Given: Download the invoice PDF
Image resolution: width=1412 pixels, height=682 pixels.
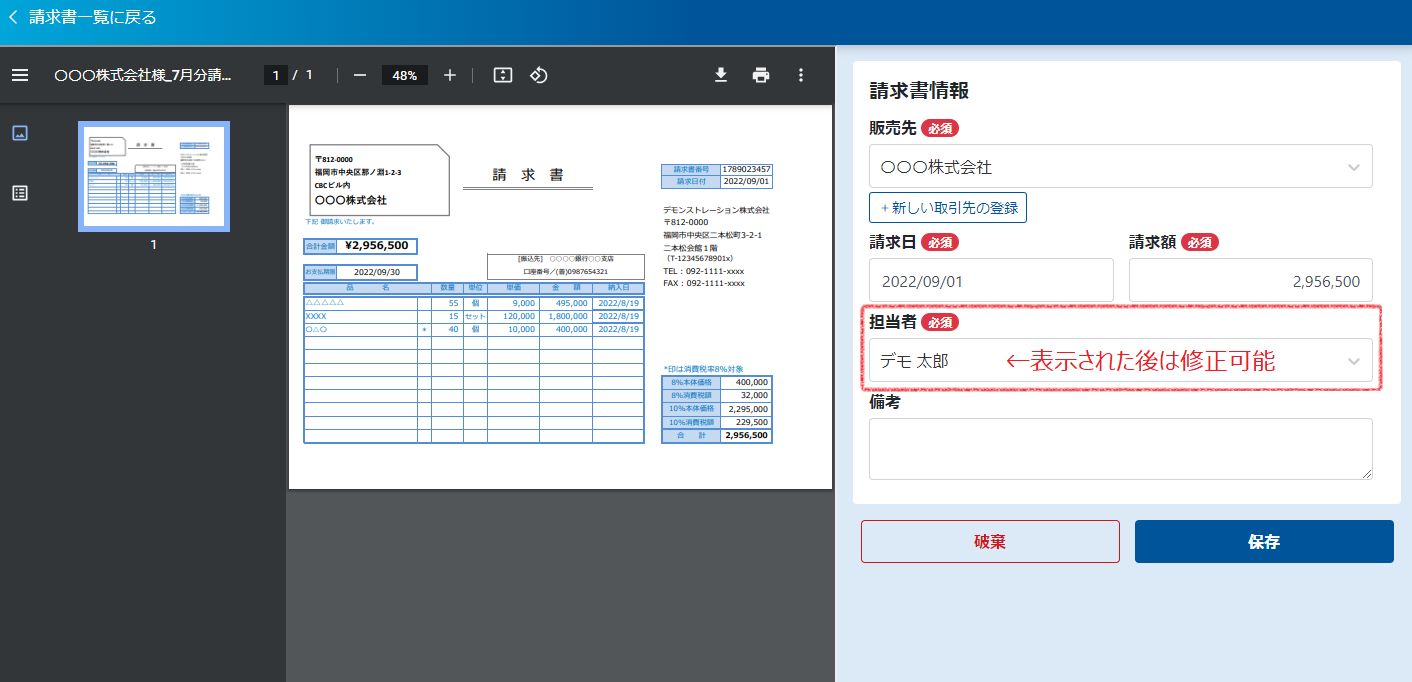Looking at the screenshot, I should [721, 75].
